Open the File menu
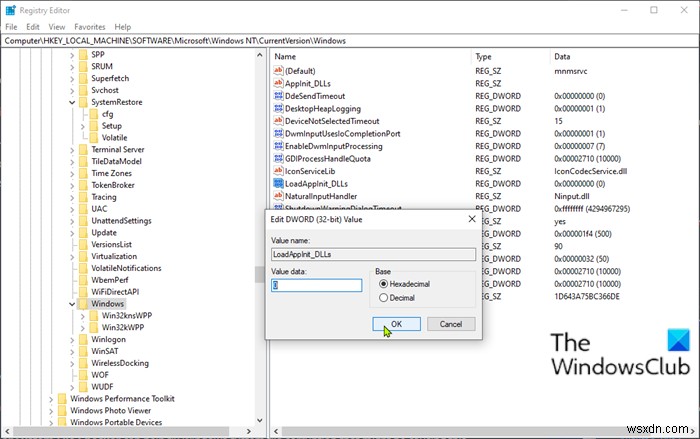This screenshot has height=439, width=700. coord(11,27)
